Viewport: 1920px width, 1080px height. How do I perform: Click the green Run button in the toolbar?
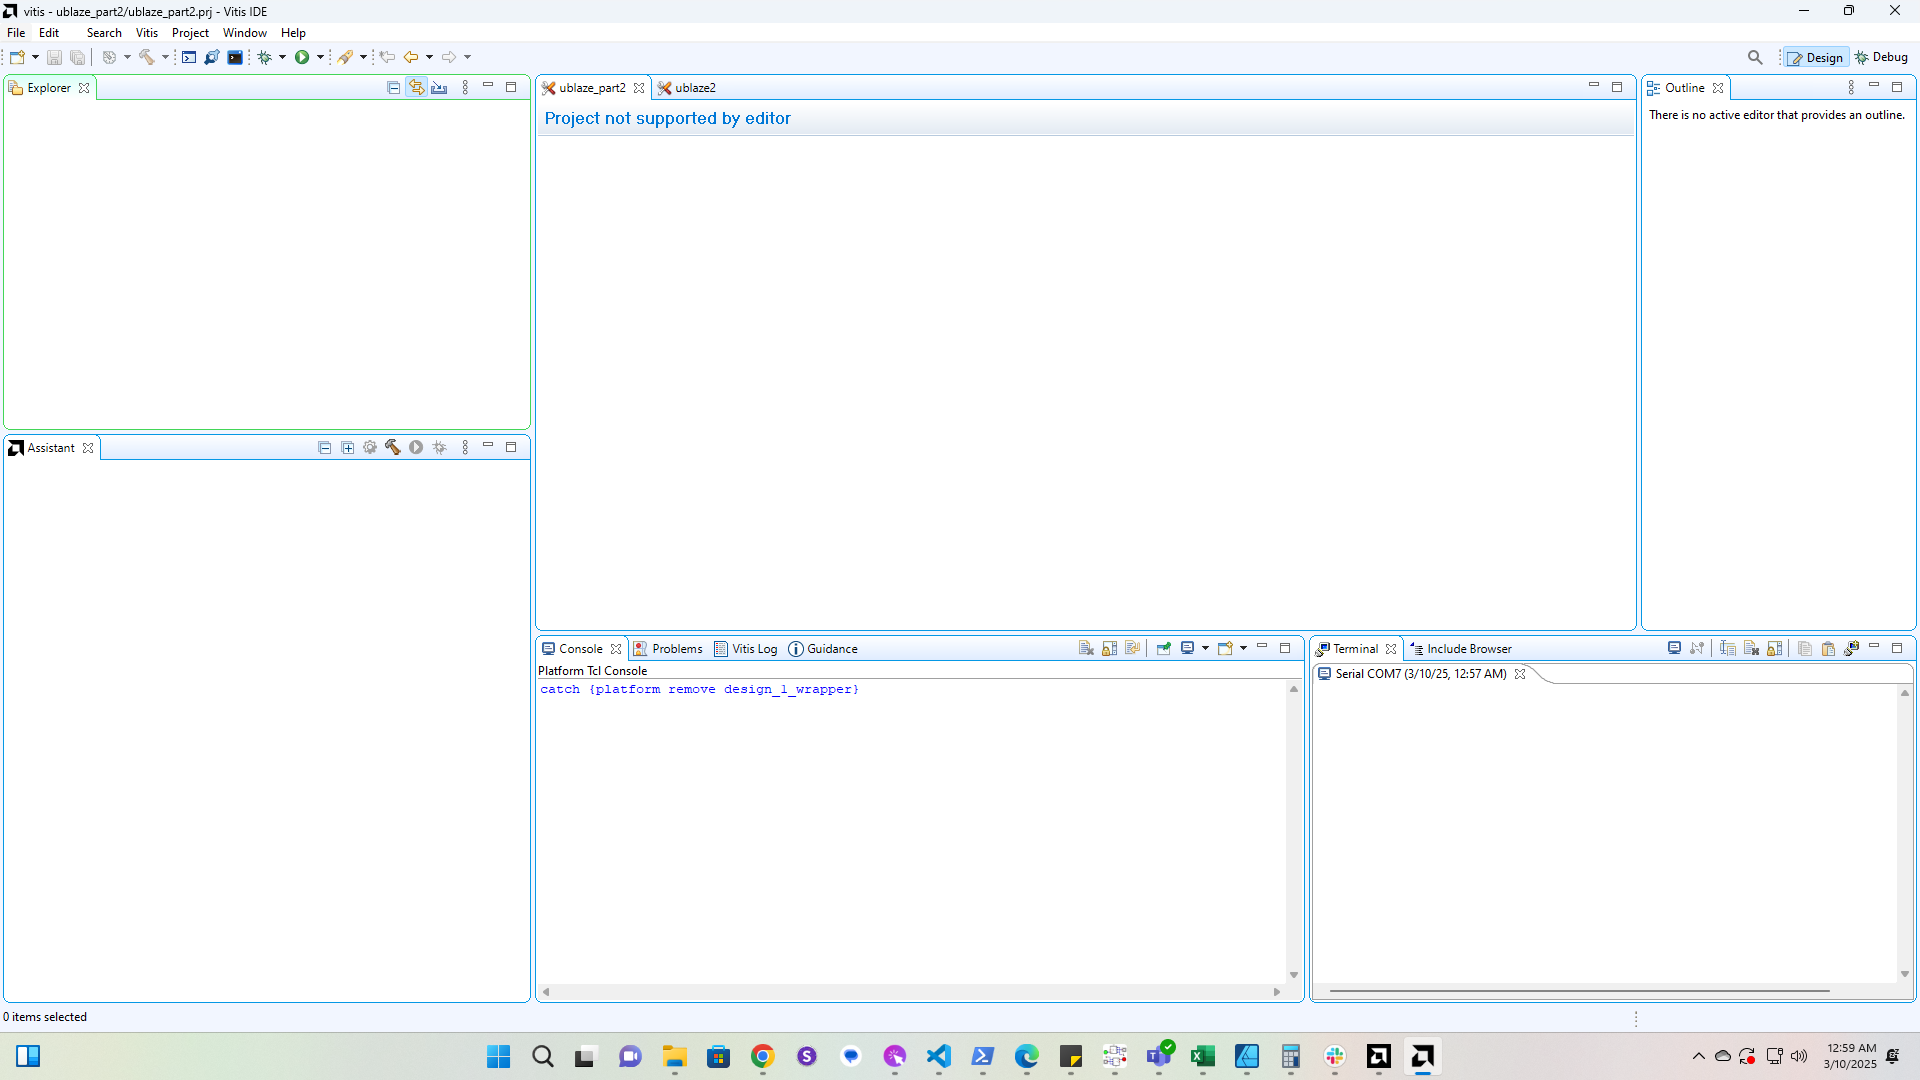[x=302, y=57]
